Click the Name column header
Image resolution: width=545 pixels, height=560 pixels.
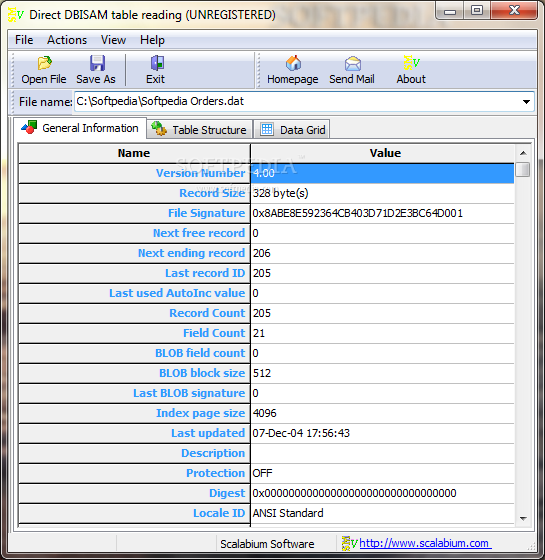click(134, 153)
